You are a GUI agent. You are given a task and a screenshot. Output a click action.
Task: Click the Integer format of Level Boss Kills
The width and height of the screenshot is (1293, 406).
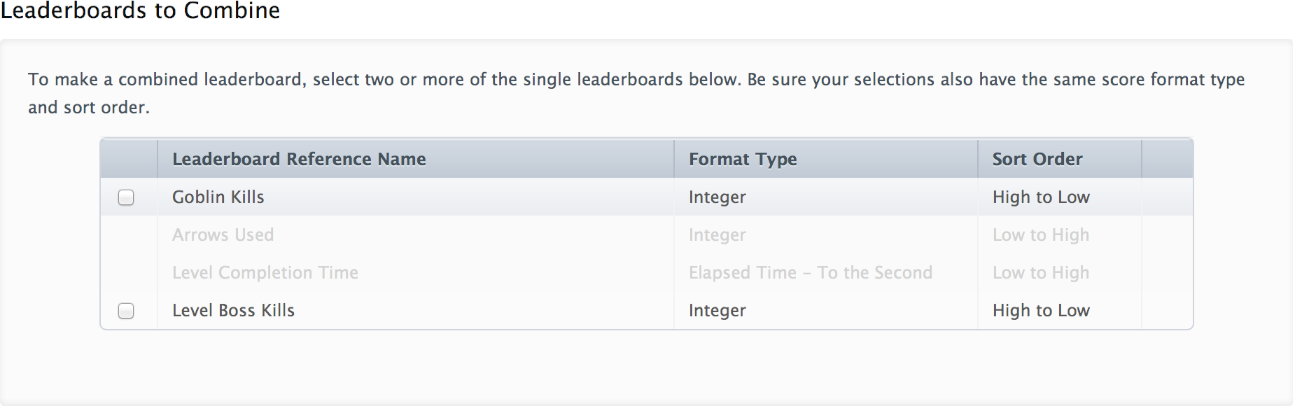coord(717,310)
